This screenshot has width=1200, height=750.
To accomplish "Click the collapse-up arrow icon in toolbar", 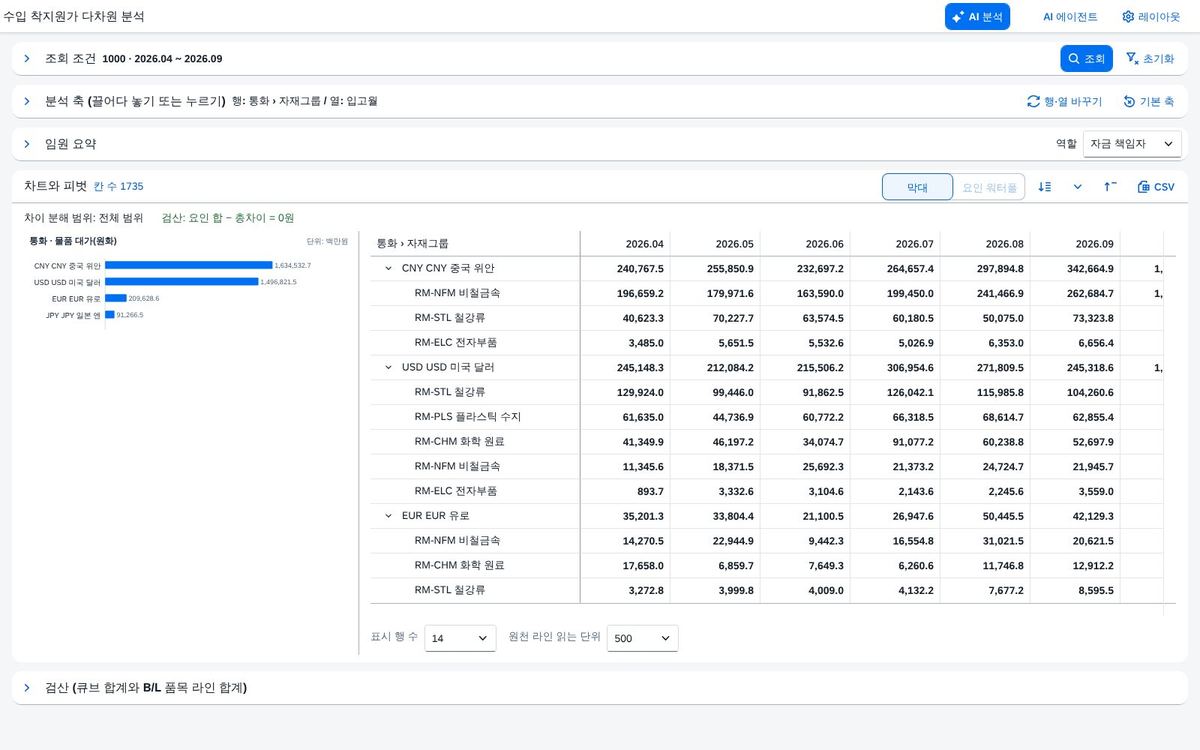I will (1110, 187).
